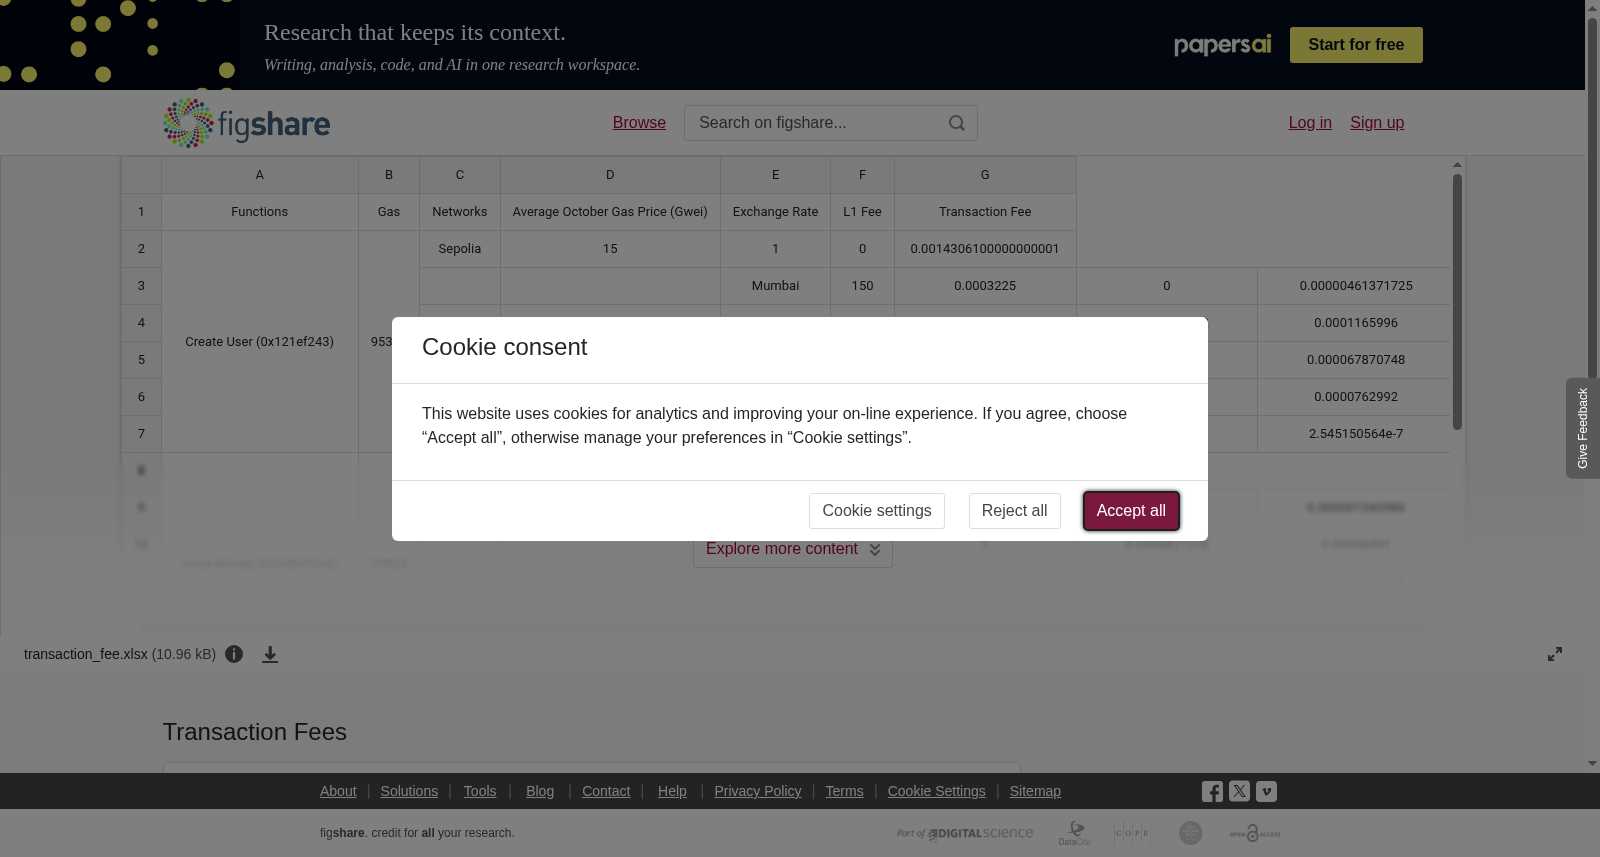Click the Digital Science footer logo

click(965, 833)
